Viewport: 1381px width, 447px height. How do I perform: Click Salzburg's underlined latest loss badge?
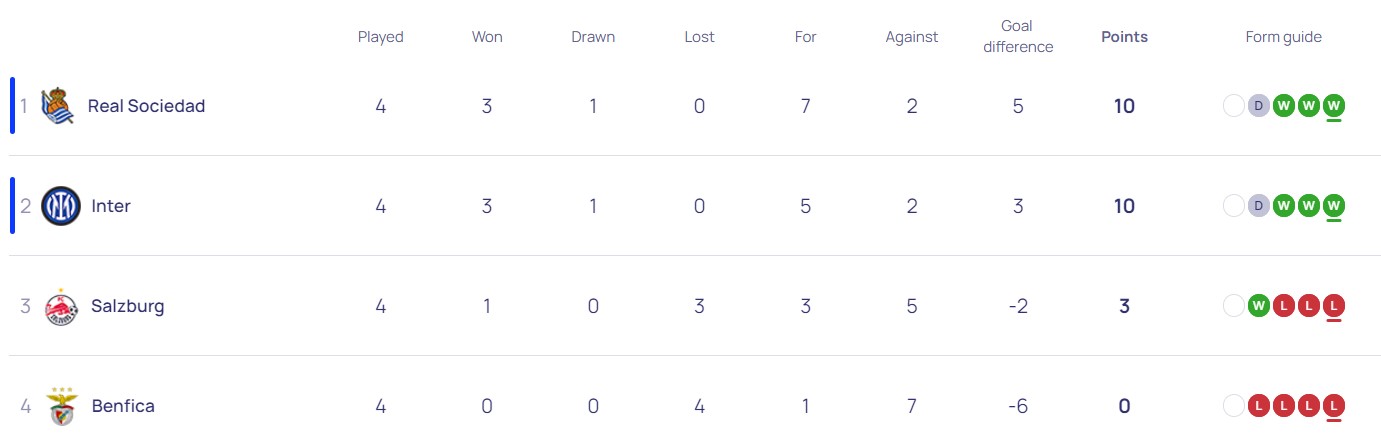[1333, 306]
